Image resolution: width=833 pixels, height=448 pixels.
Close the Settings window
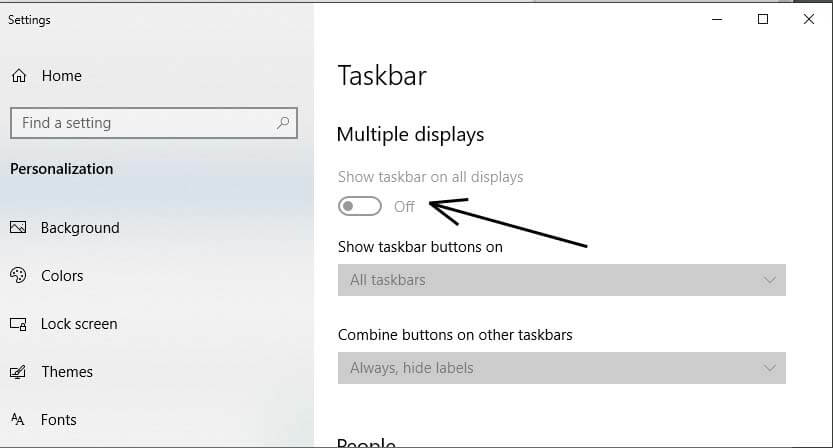coord(809,19)
